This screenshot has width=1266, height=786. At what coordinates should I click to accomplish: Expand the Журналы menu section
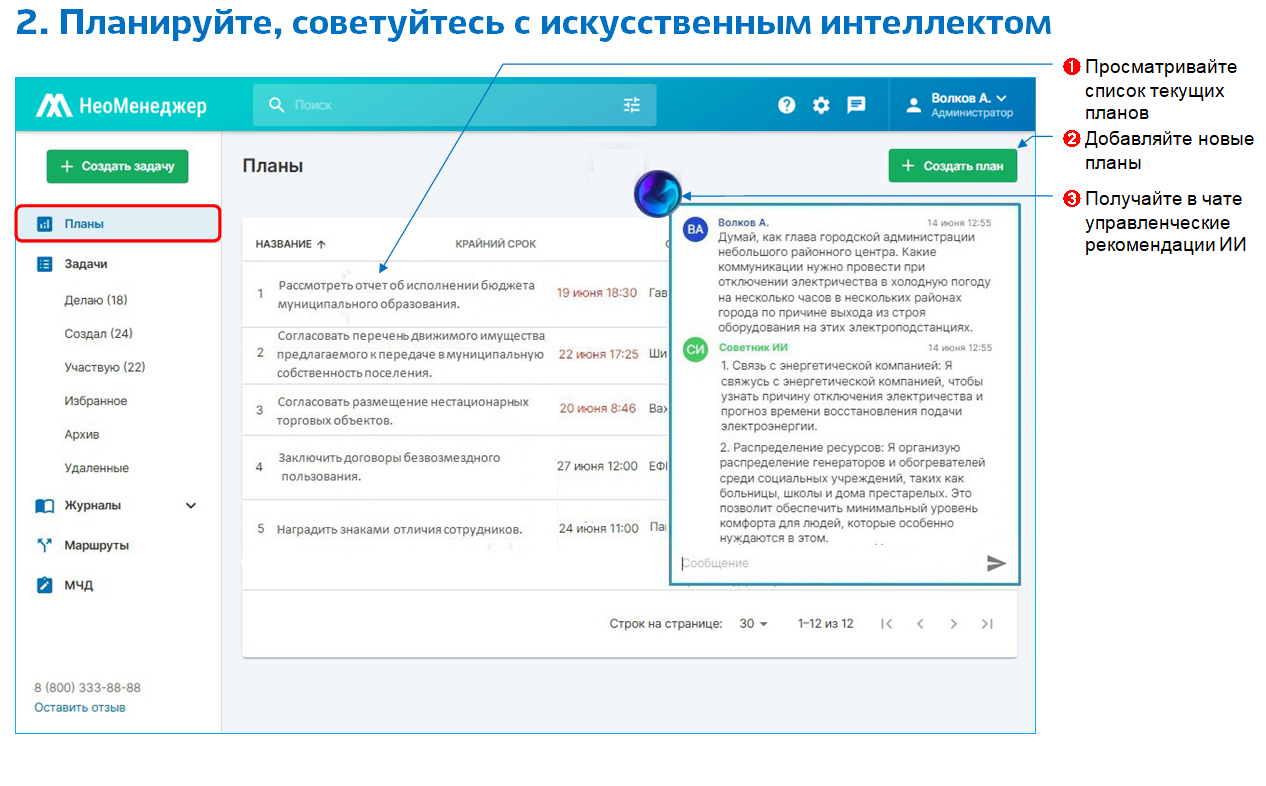click(191, 506)
